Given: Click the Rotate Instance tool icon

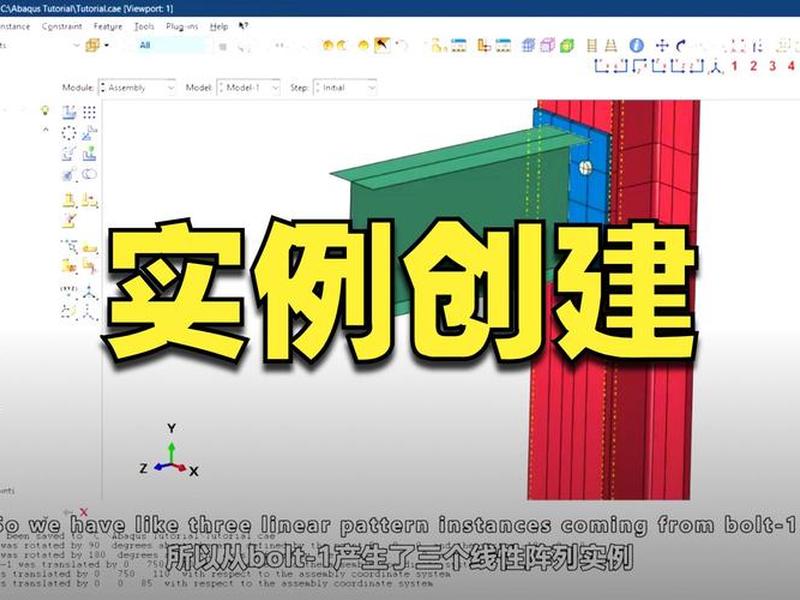Looking at the screenshot, I should (69, 154).
